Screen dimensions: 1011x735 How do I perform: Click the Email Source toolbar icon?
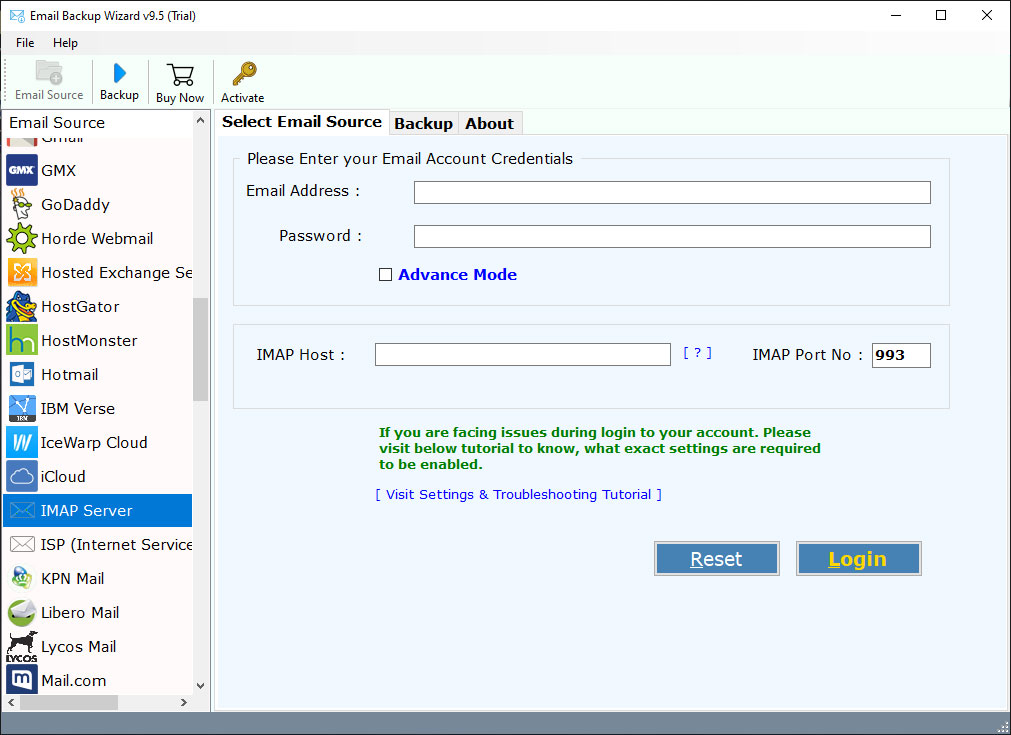pyautogui.click(x=48, y=72)
